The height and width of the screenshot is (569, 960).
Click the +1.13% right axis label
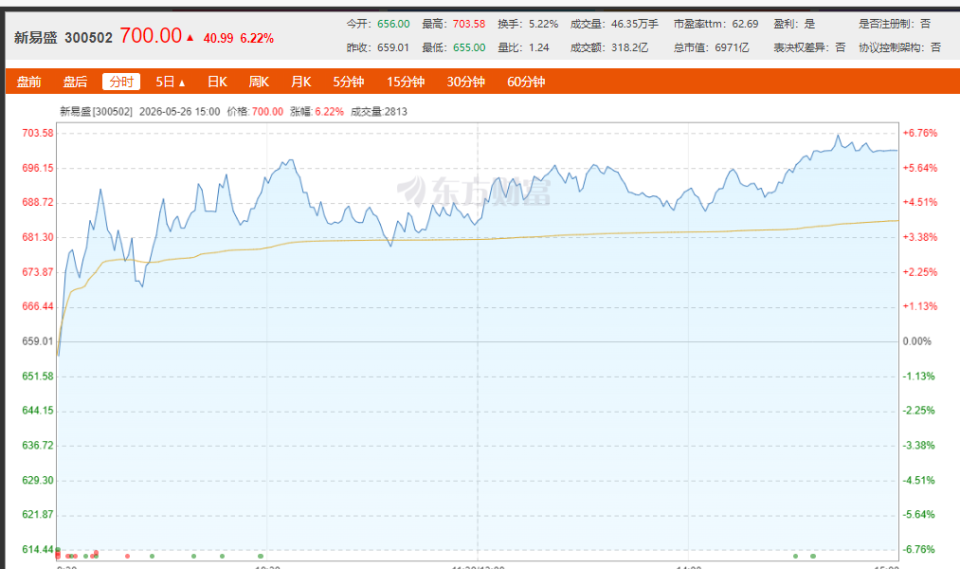pos(920,306)
